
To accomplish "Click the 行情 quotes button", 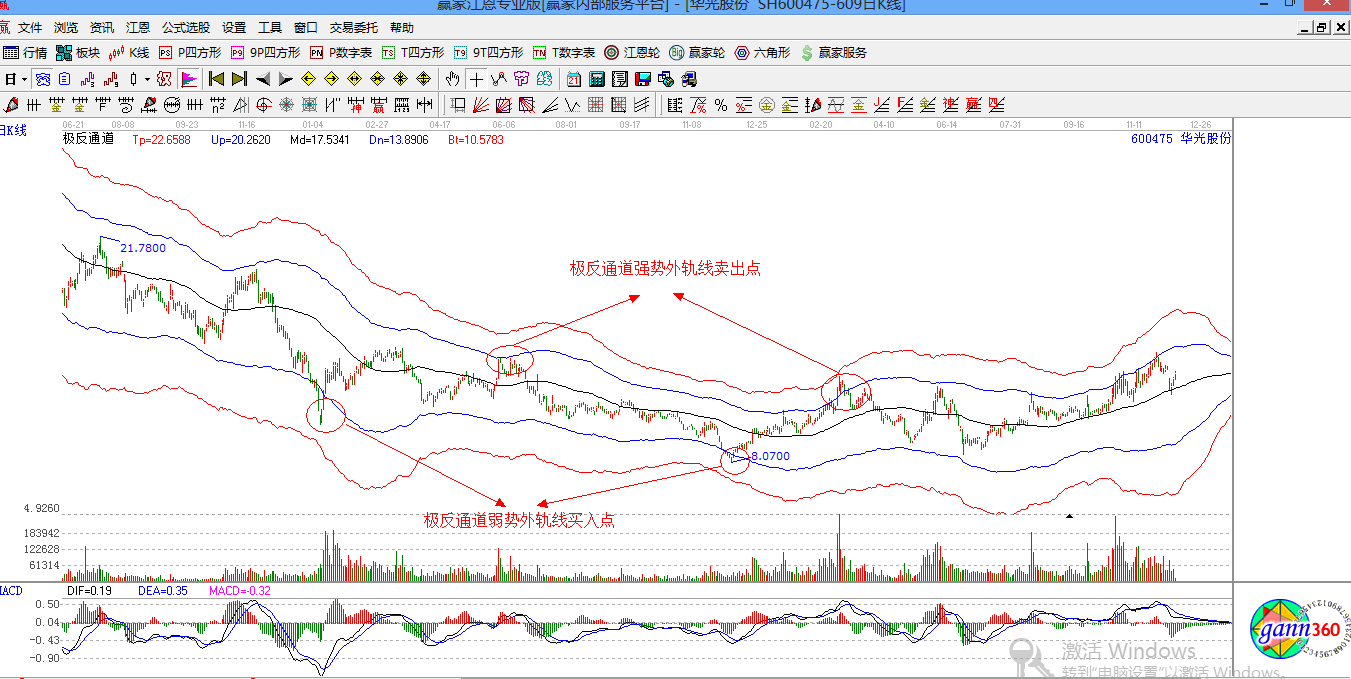I will (x=25, y=53).
